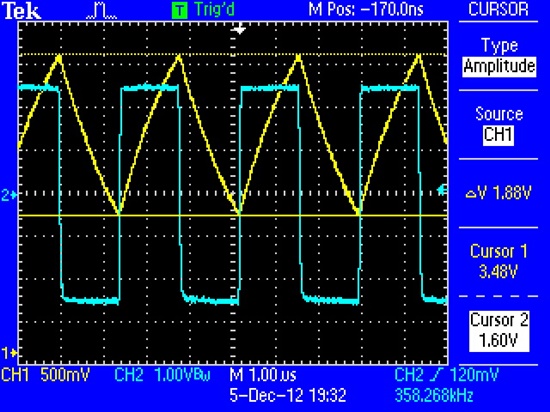Image resolution: width=550 pixels, height=412 pixels.
Task: Click the CH1 500mV scale readout
Action: pos(46,375)
